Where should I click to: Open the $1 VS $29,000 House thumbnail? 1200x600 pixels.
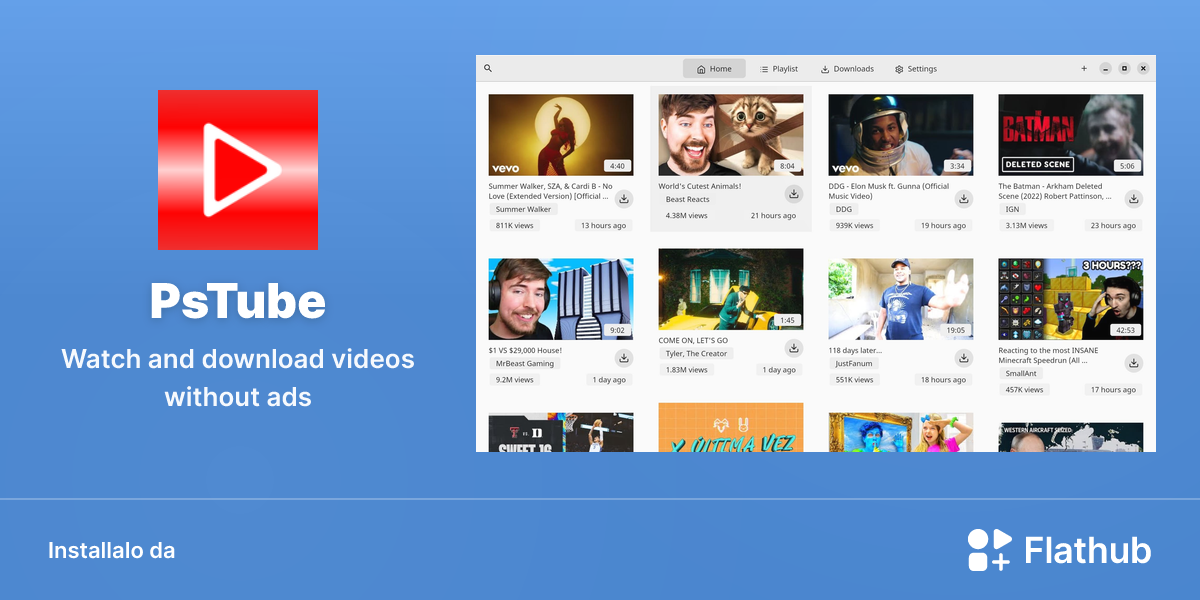click(x=561, y=299)
